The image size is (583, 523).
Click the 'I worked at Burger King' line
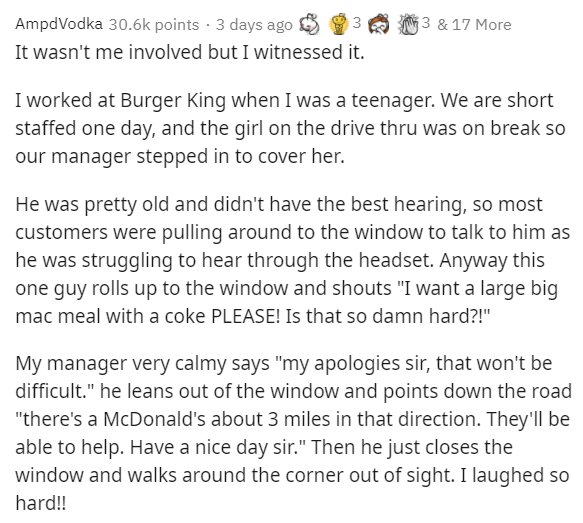click(x=284, y=101)
